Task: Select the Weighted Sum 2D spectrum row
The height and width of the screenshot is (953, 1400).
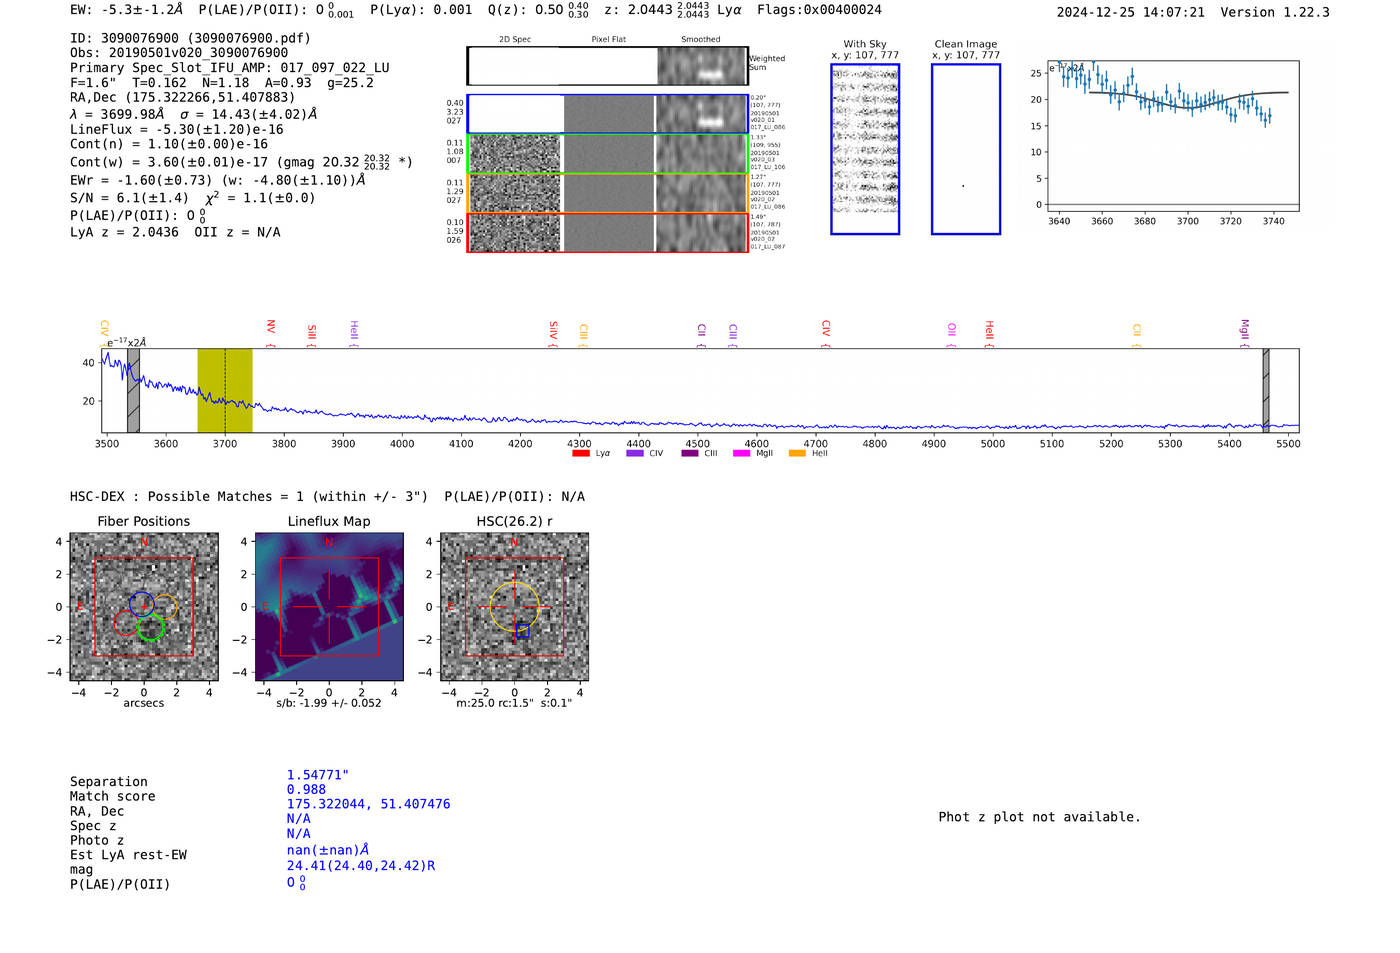Action: pos(607,66)
